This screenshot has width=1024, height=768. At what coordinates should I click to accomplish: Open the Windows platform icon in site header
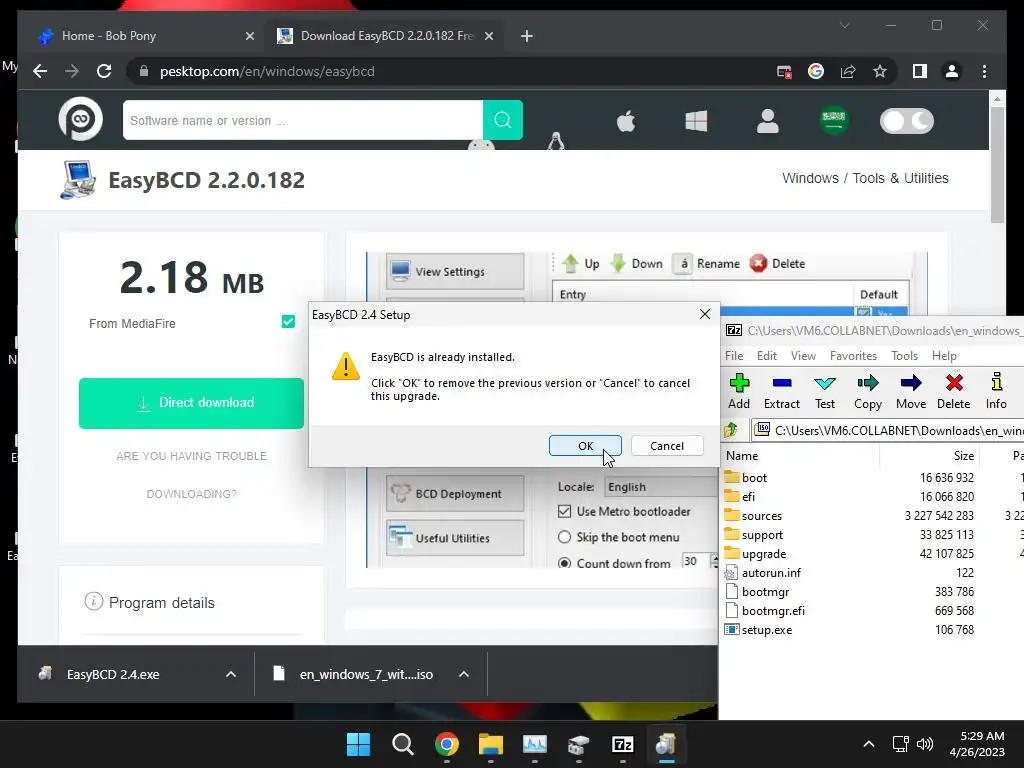[696, 121]
